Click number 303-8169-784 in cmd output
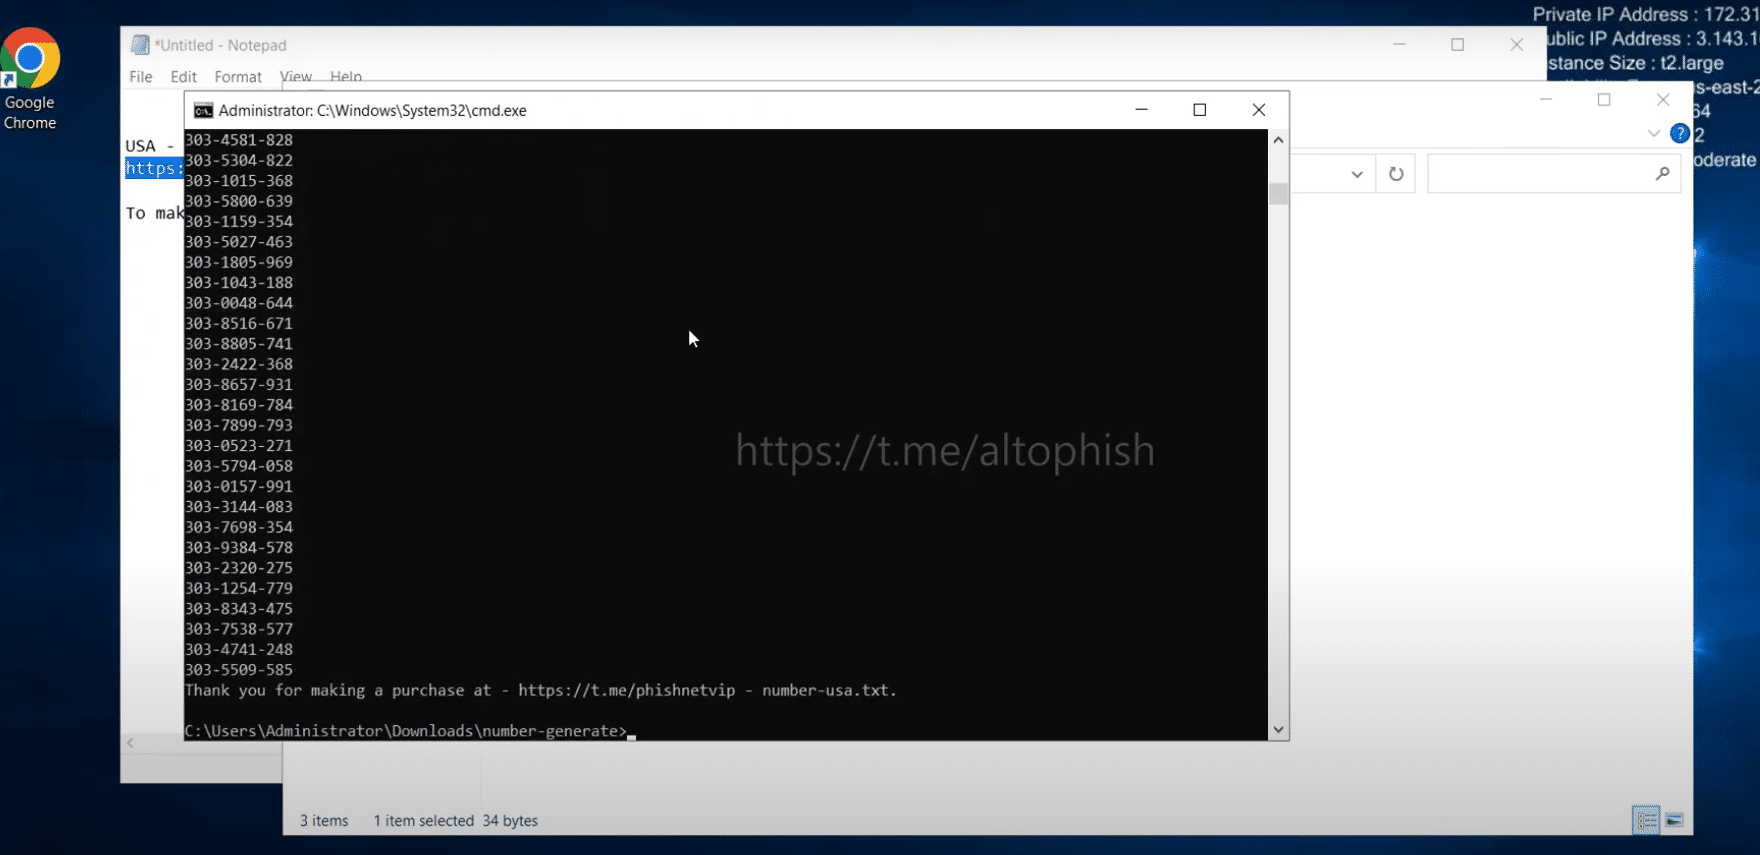The width and height of the screenshot is (1760, 855). click(239, 405)
